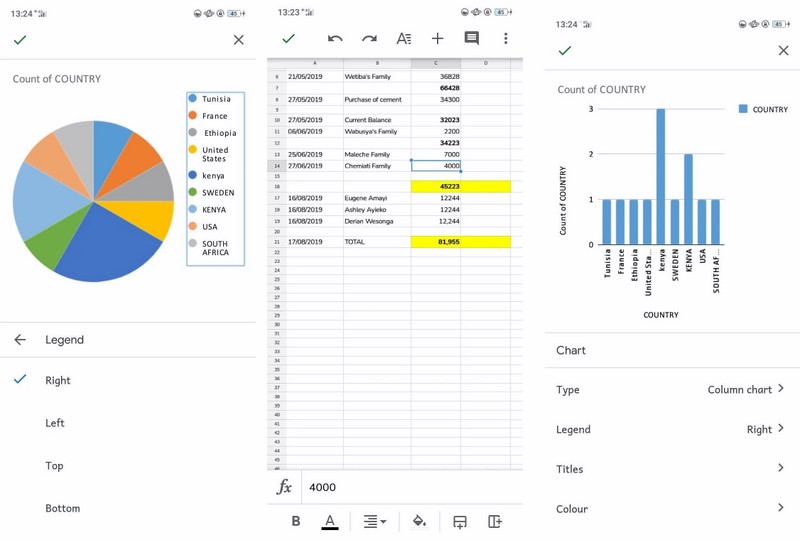Viewport: 800px width, 540px height.
Task: Expand Colour settings
Action: click(x=672, y=508)
